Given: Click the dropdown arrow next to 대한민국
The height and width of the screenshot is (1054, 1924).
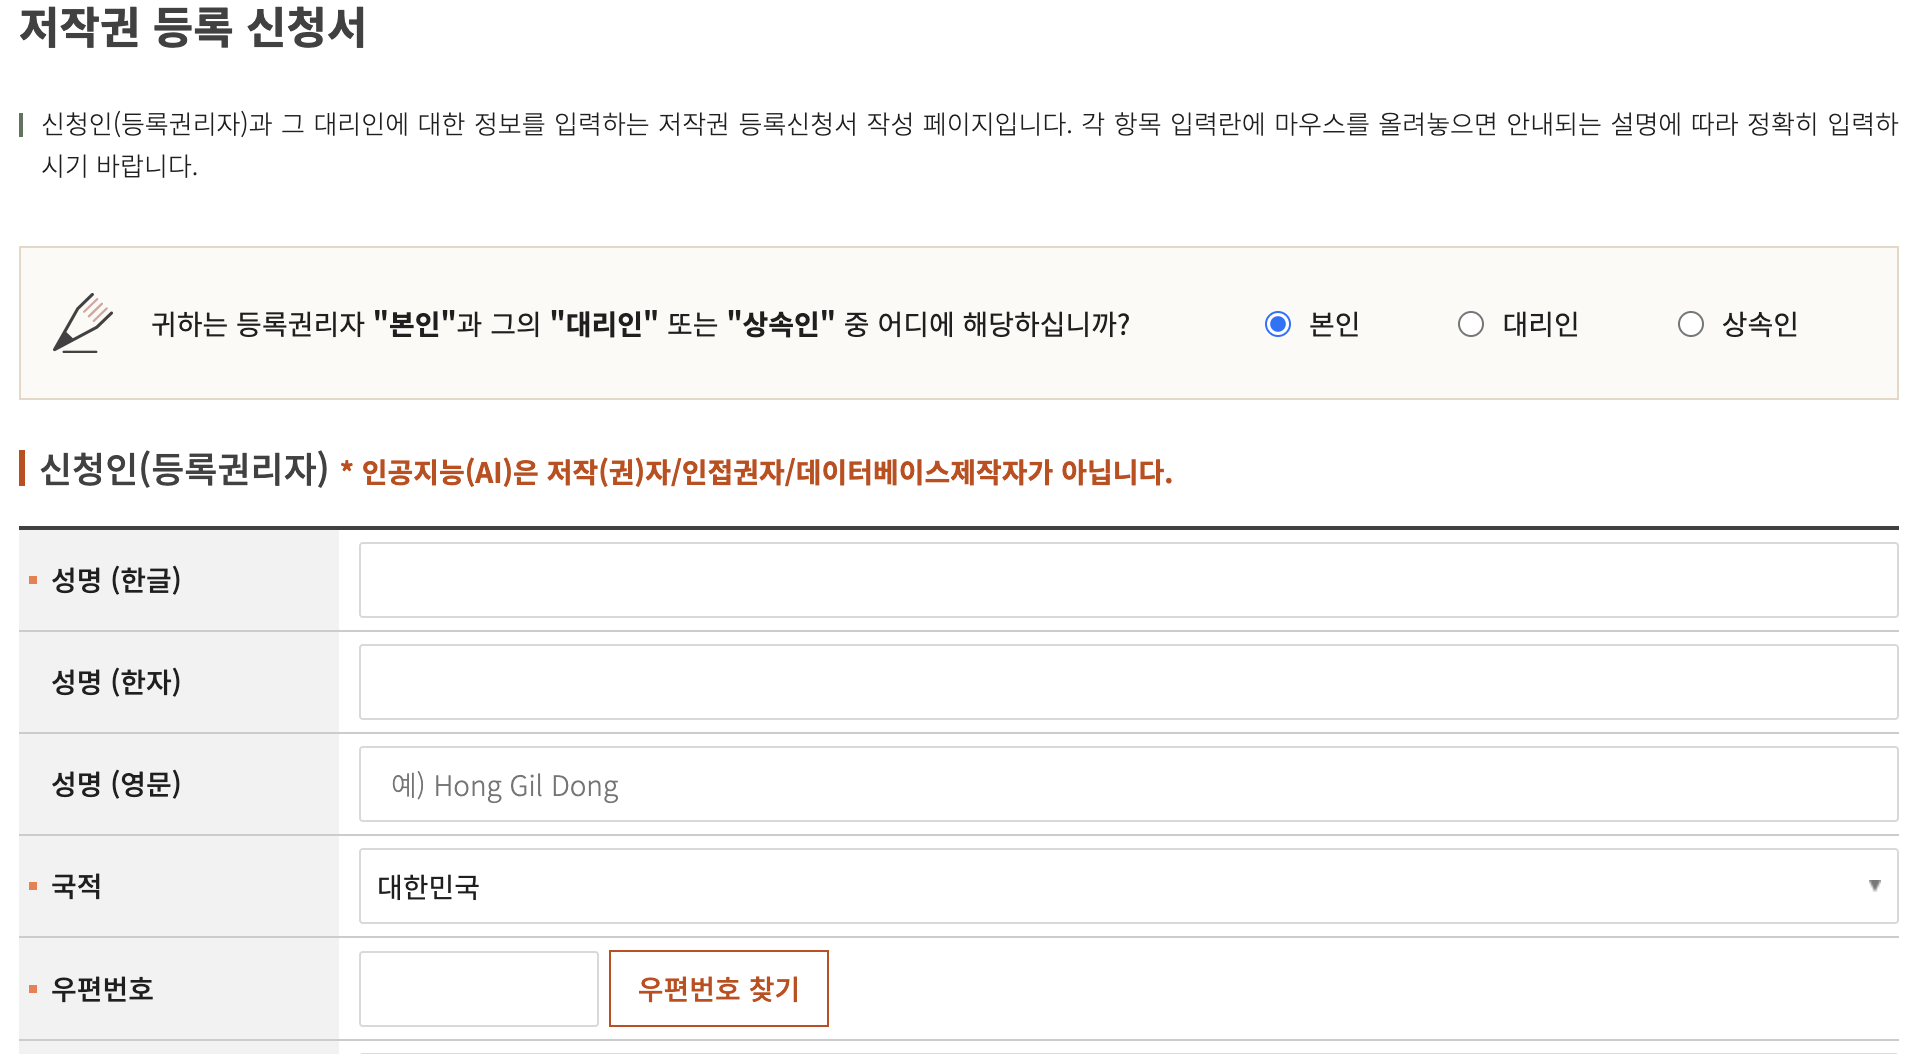Looking at the screenshot, I should click(1875, 886).
